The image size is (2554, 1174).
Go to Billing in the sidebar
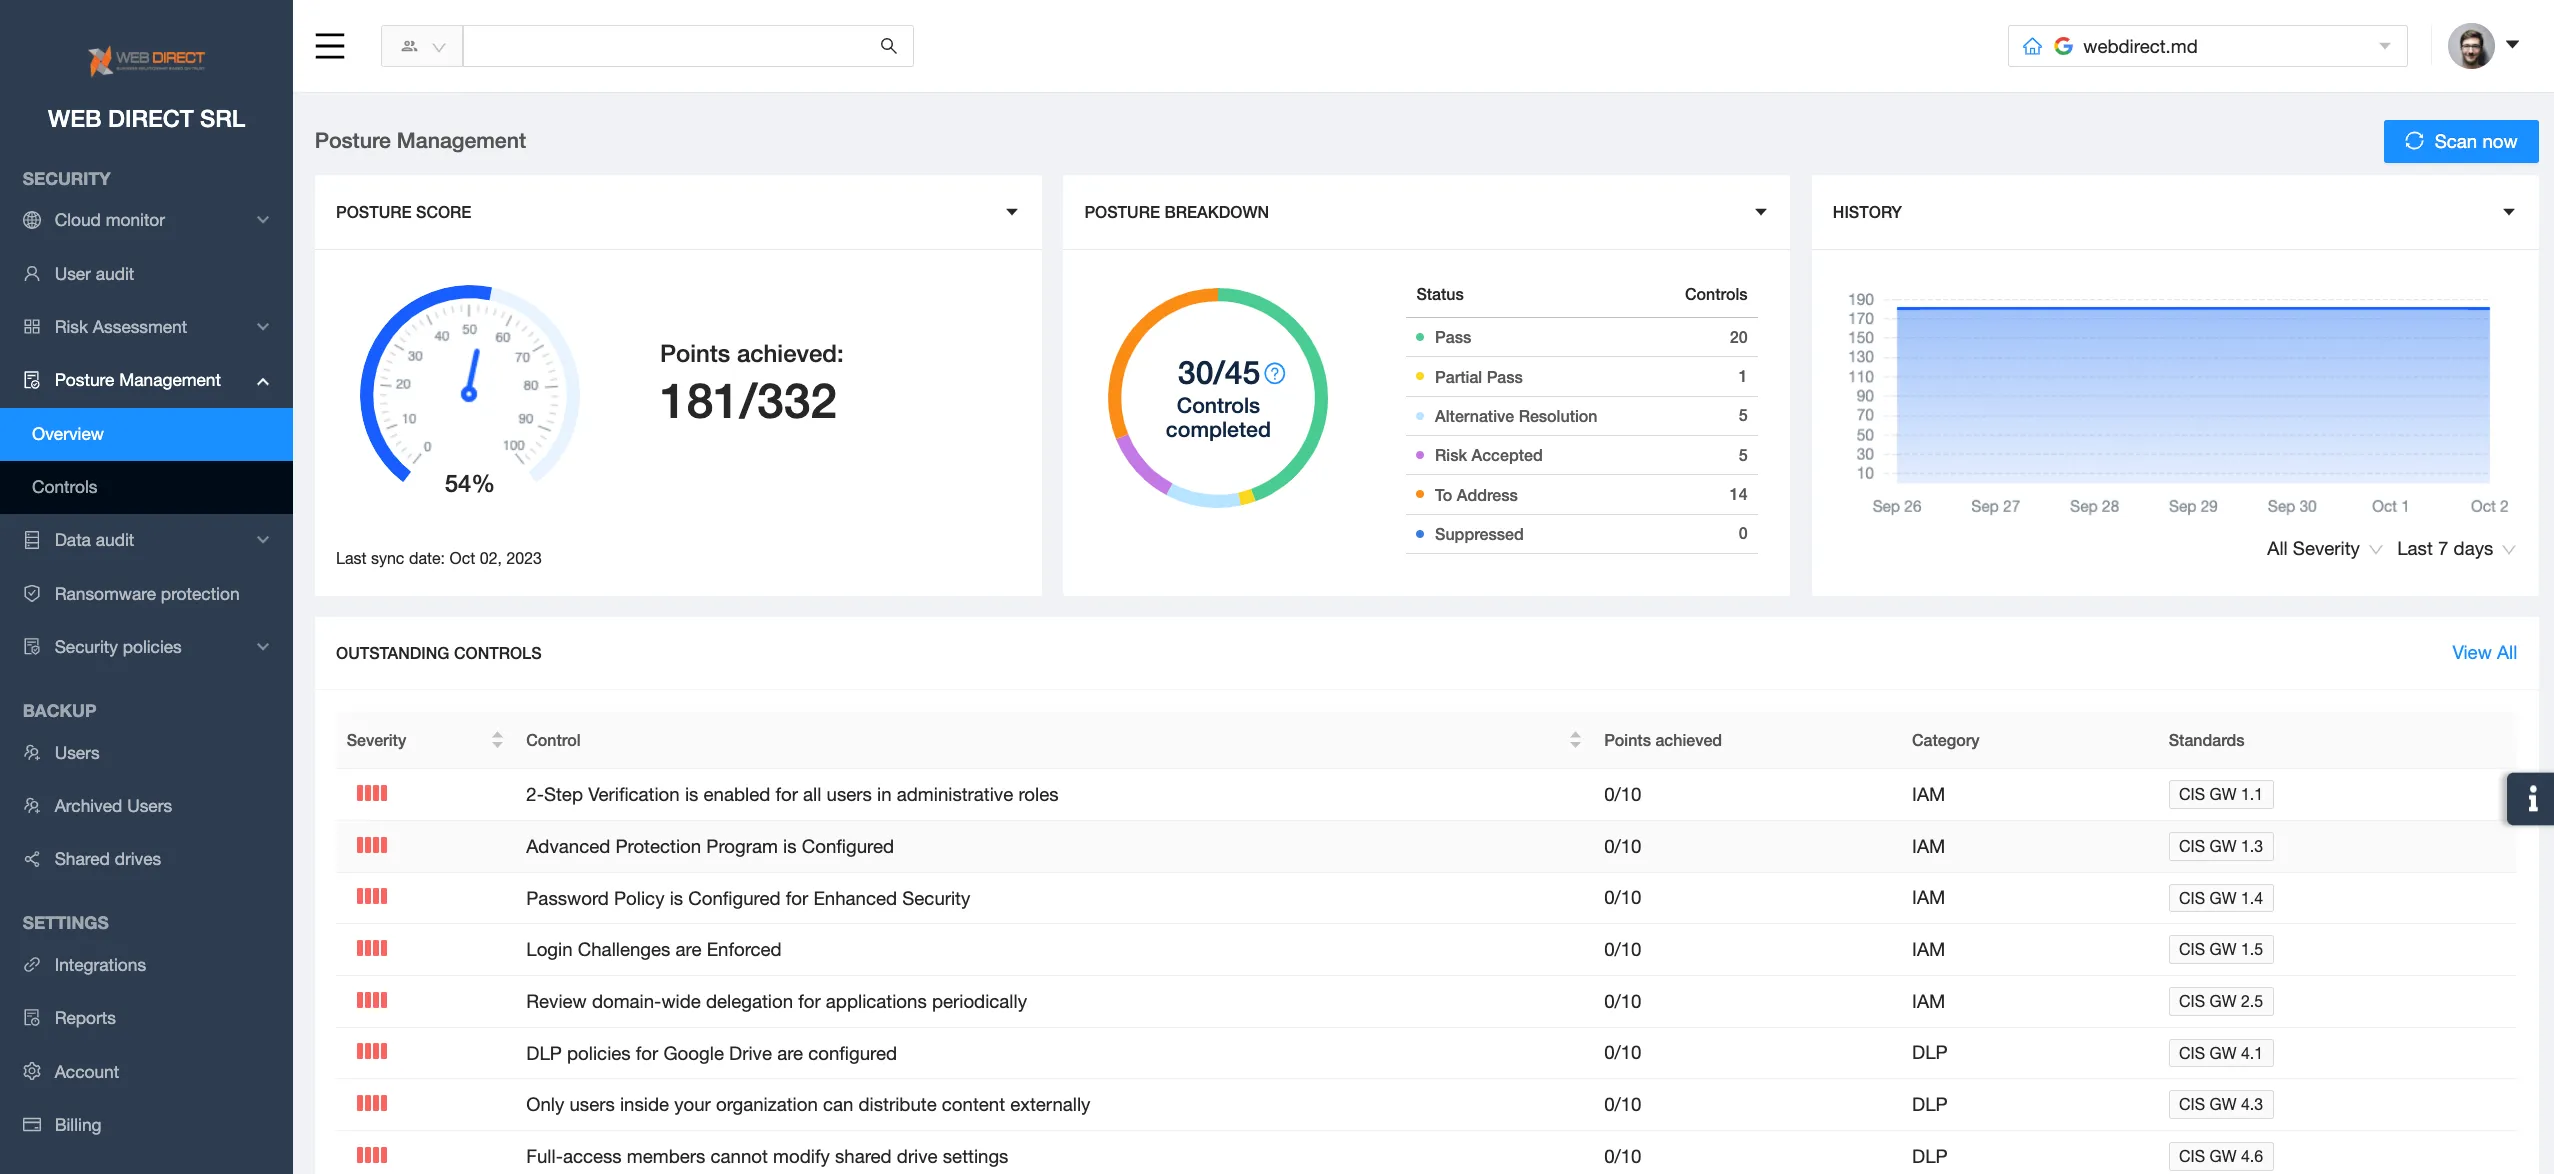coord(146,1125)
